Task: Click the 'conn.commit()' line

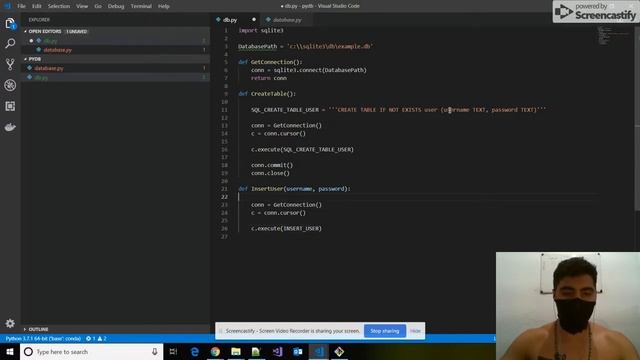Action: 272,165
